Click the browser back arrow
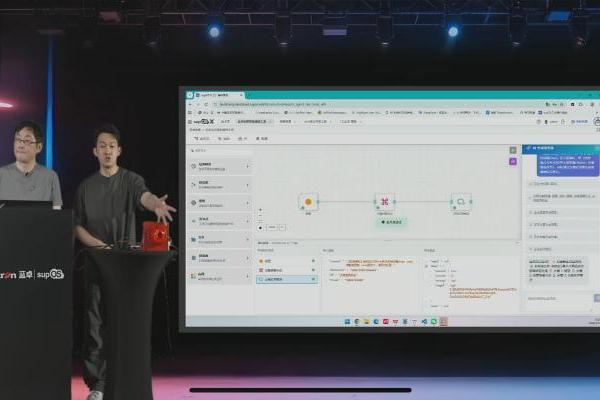 tap(191, 104)
